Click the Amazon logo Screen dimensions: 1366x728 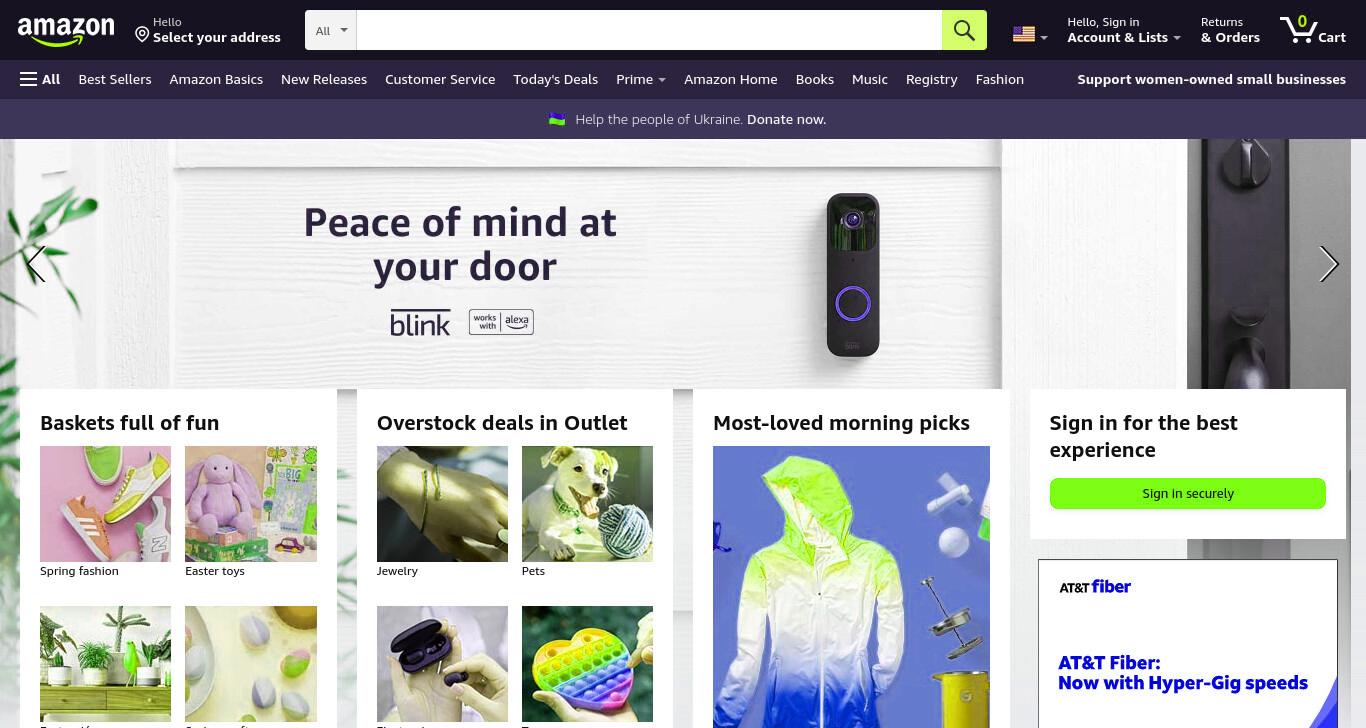pos(66,31)
